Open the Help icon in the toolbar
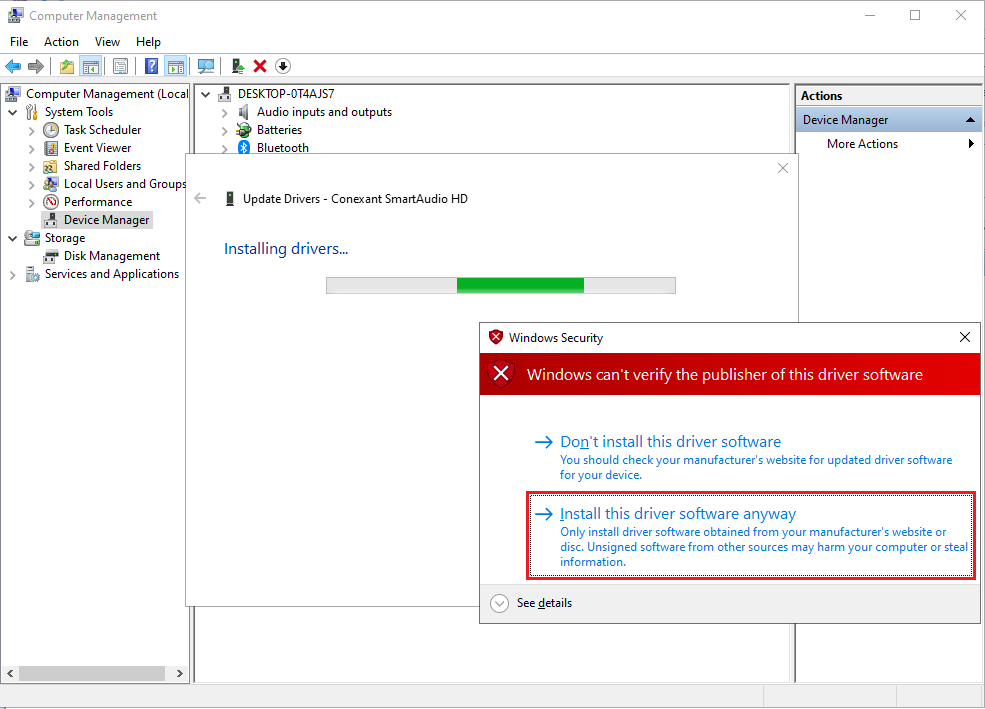Image resolution: width=985 pixels, height=709 pixels. tap(151, 66)
